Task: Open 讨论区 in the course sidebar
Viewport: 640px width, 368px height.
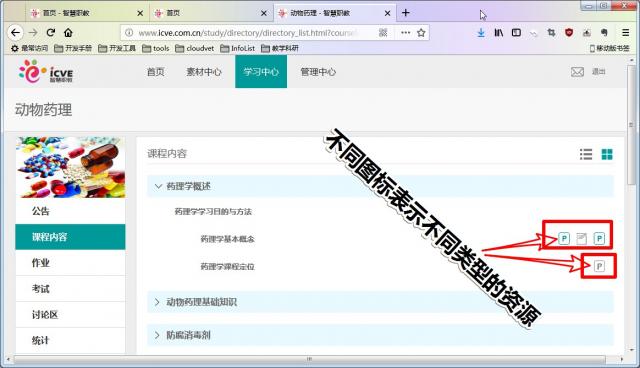Action: 70,315
